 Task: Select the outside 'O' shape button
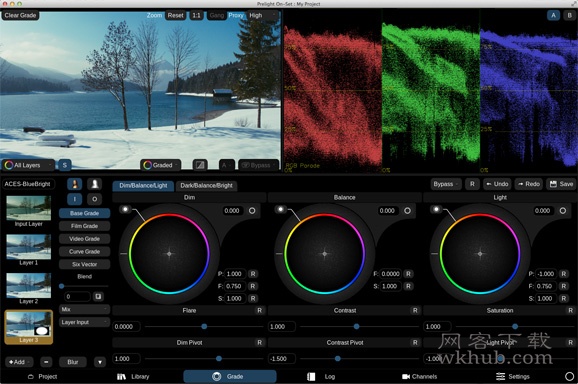pos(95,199)
